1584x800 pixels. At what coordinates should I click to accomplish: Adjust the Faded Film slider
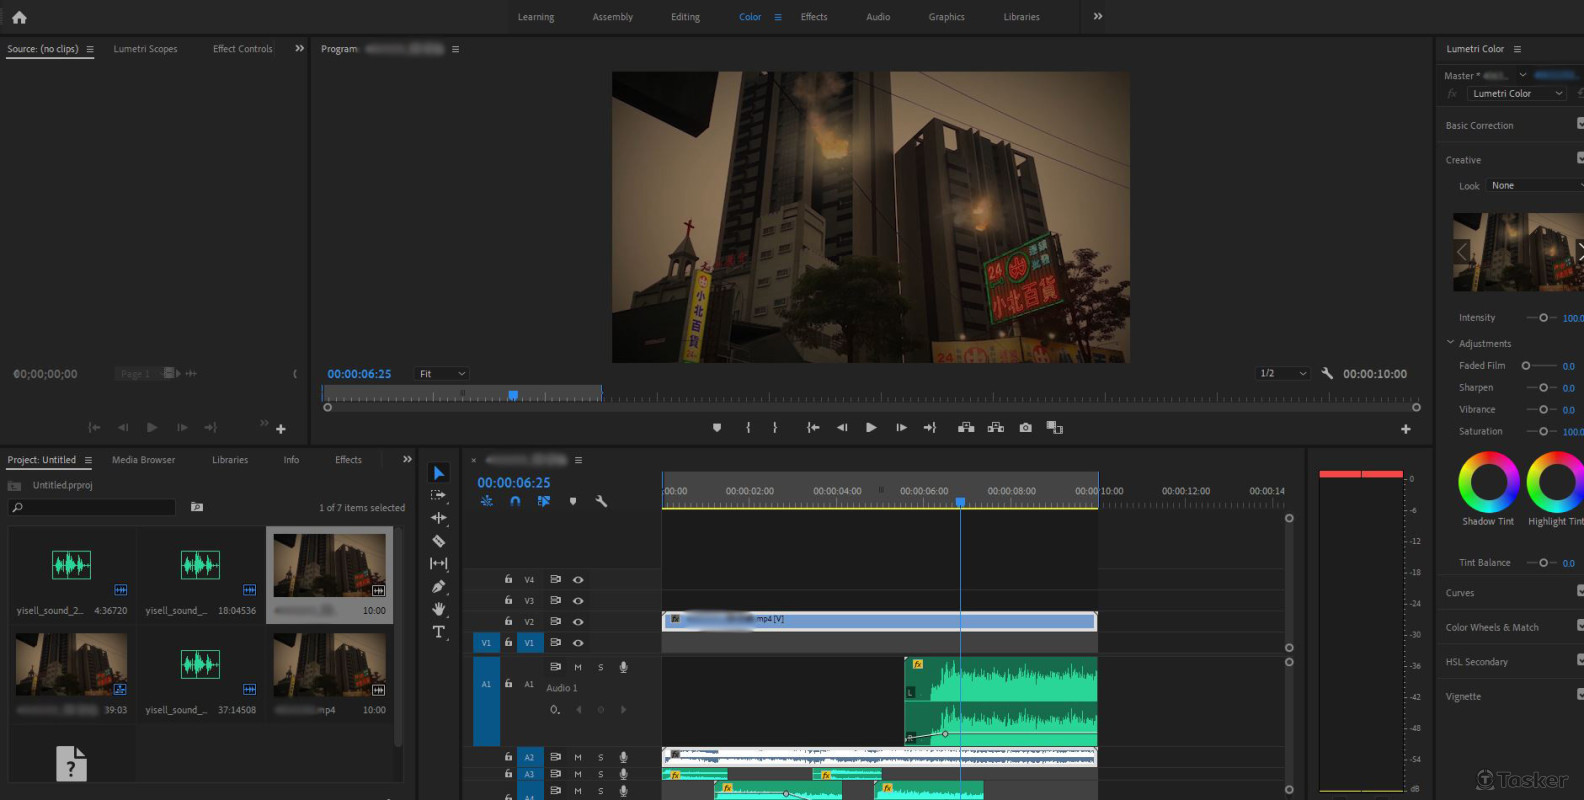tap(1526, 366)
